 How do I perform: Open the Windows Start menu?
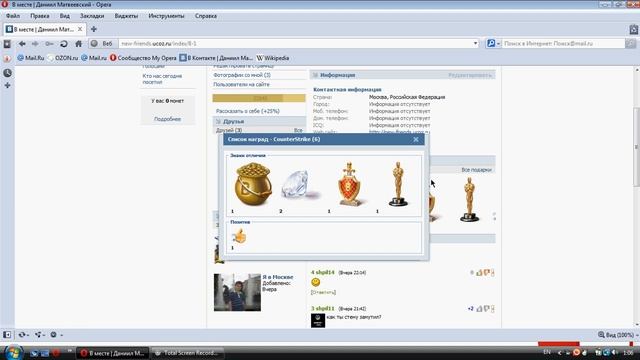click(x=13, y=352)
